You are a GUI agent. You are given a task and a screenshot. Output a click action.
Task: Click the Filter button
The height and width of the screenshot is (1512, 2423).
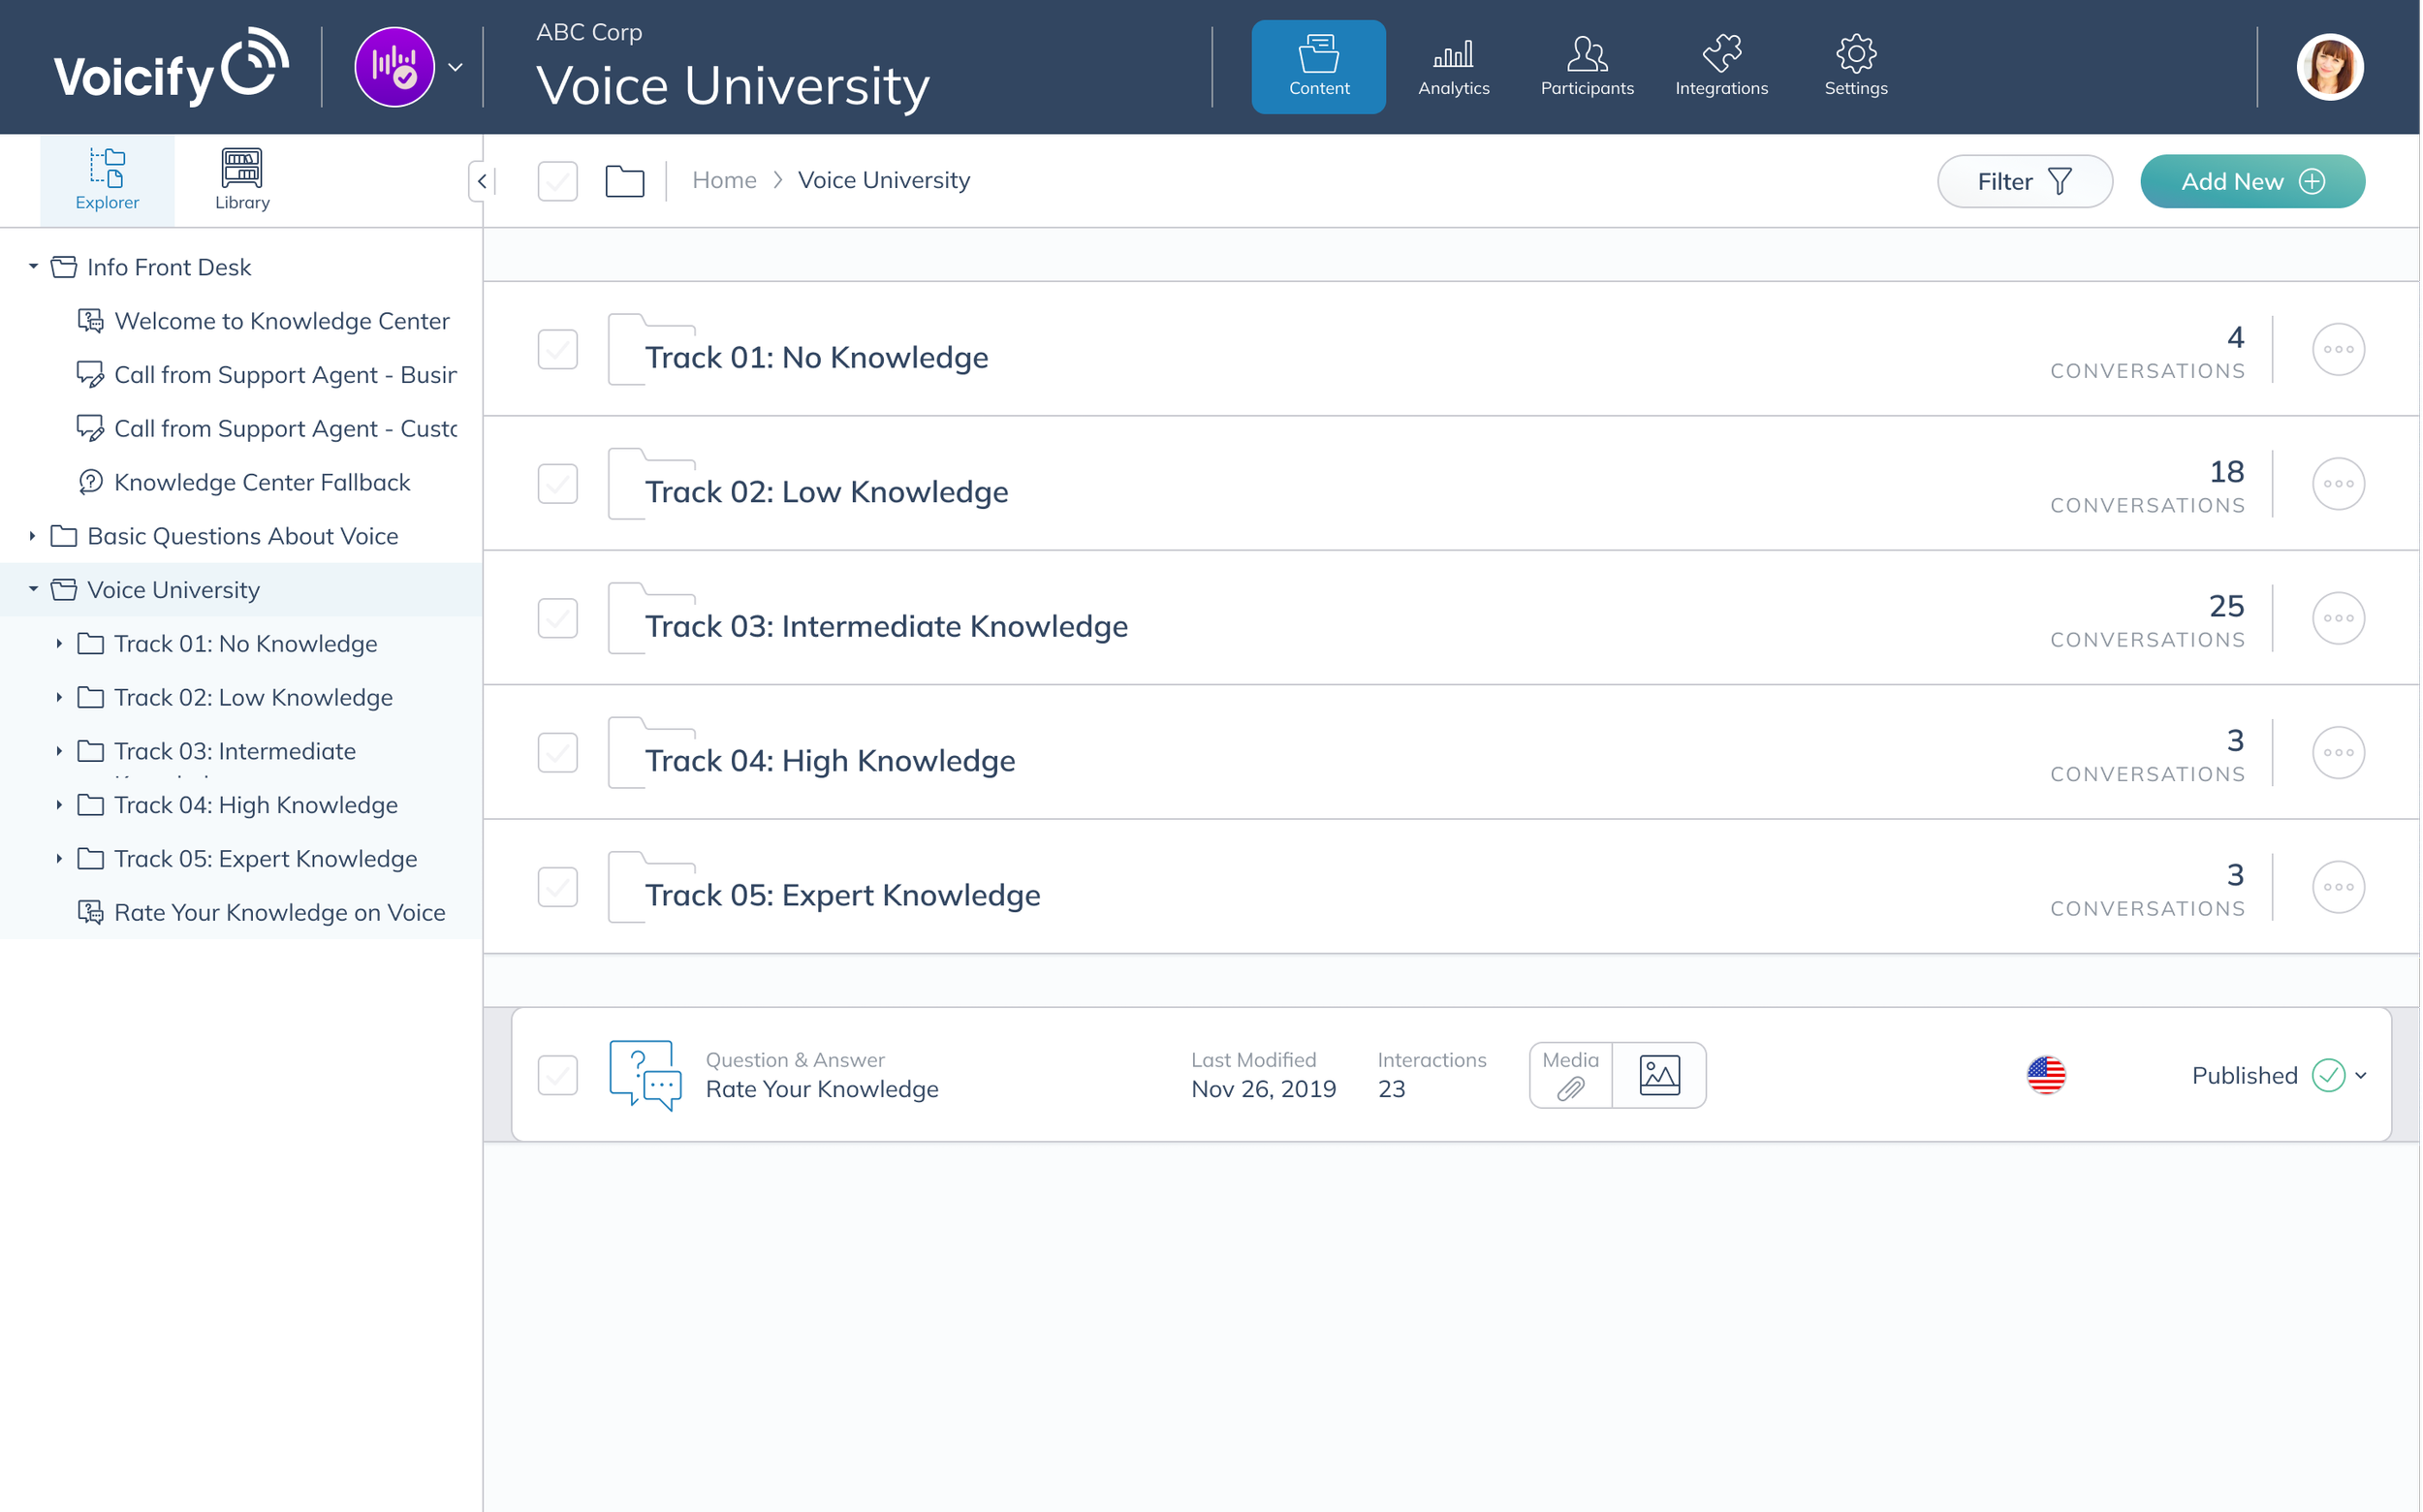click(2023, 181)
